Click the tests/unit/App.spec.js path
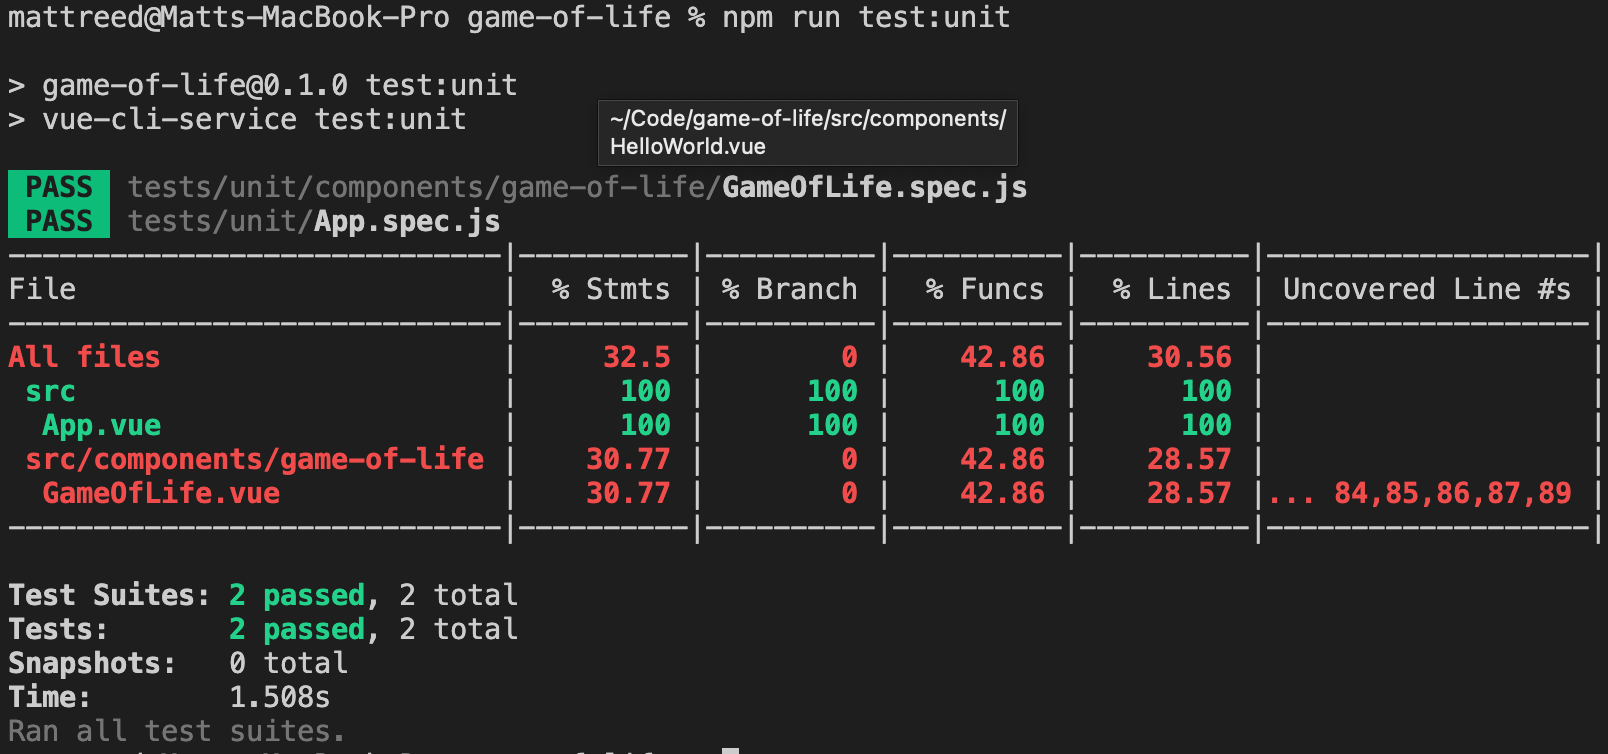 point(314,221)
